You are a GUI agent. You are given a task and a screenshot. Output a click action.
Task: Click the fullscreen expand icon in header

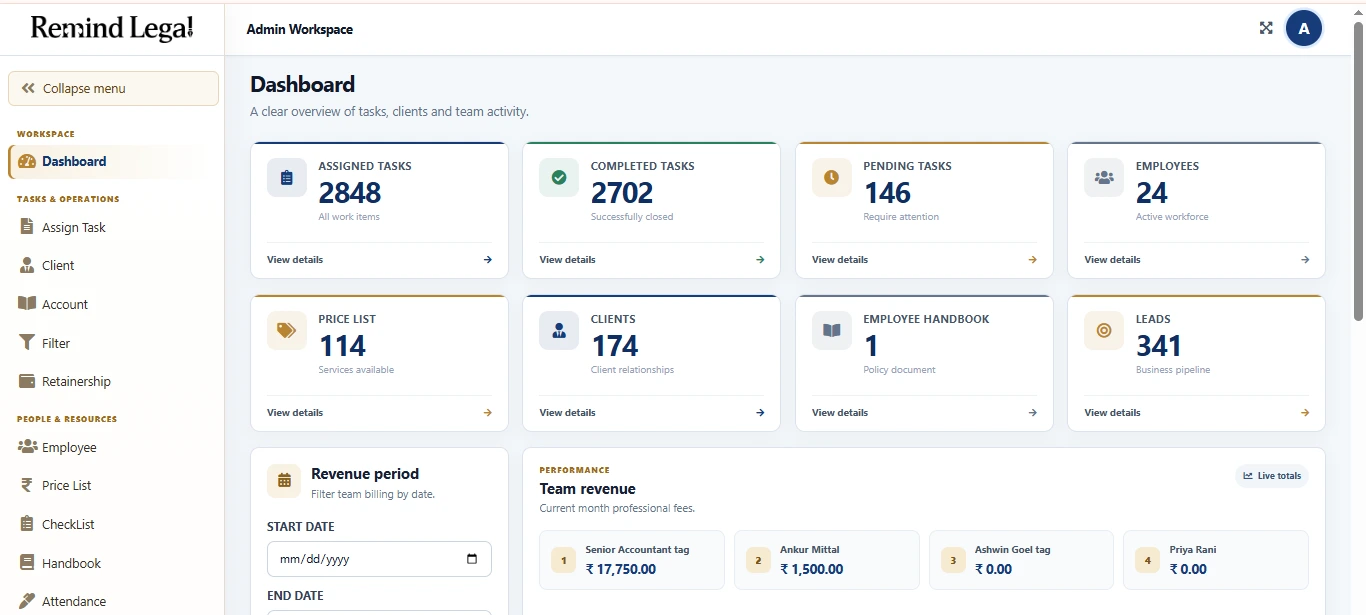click(x=1266, y=28)
